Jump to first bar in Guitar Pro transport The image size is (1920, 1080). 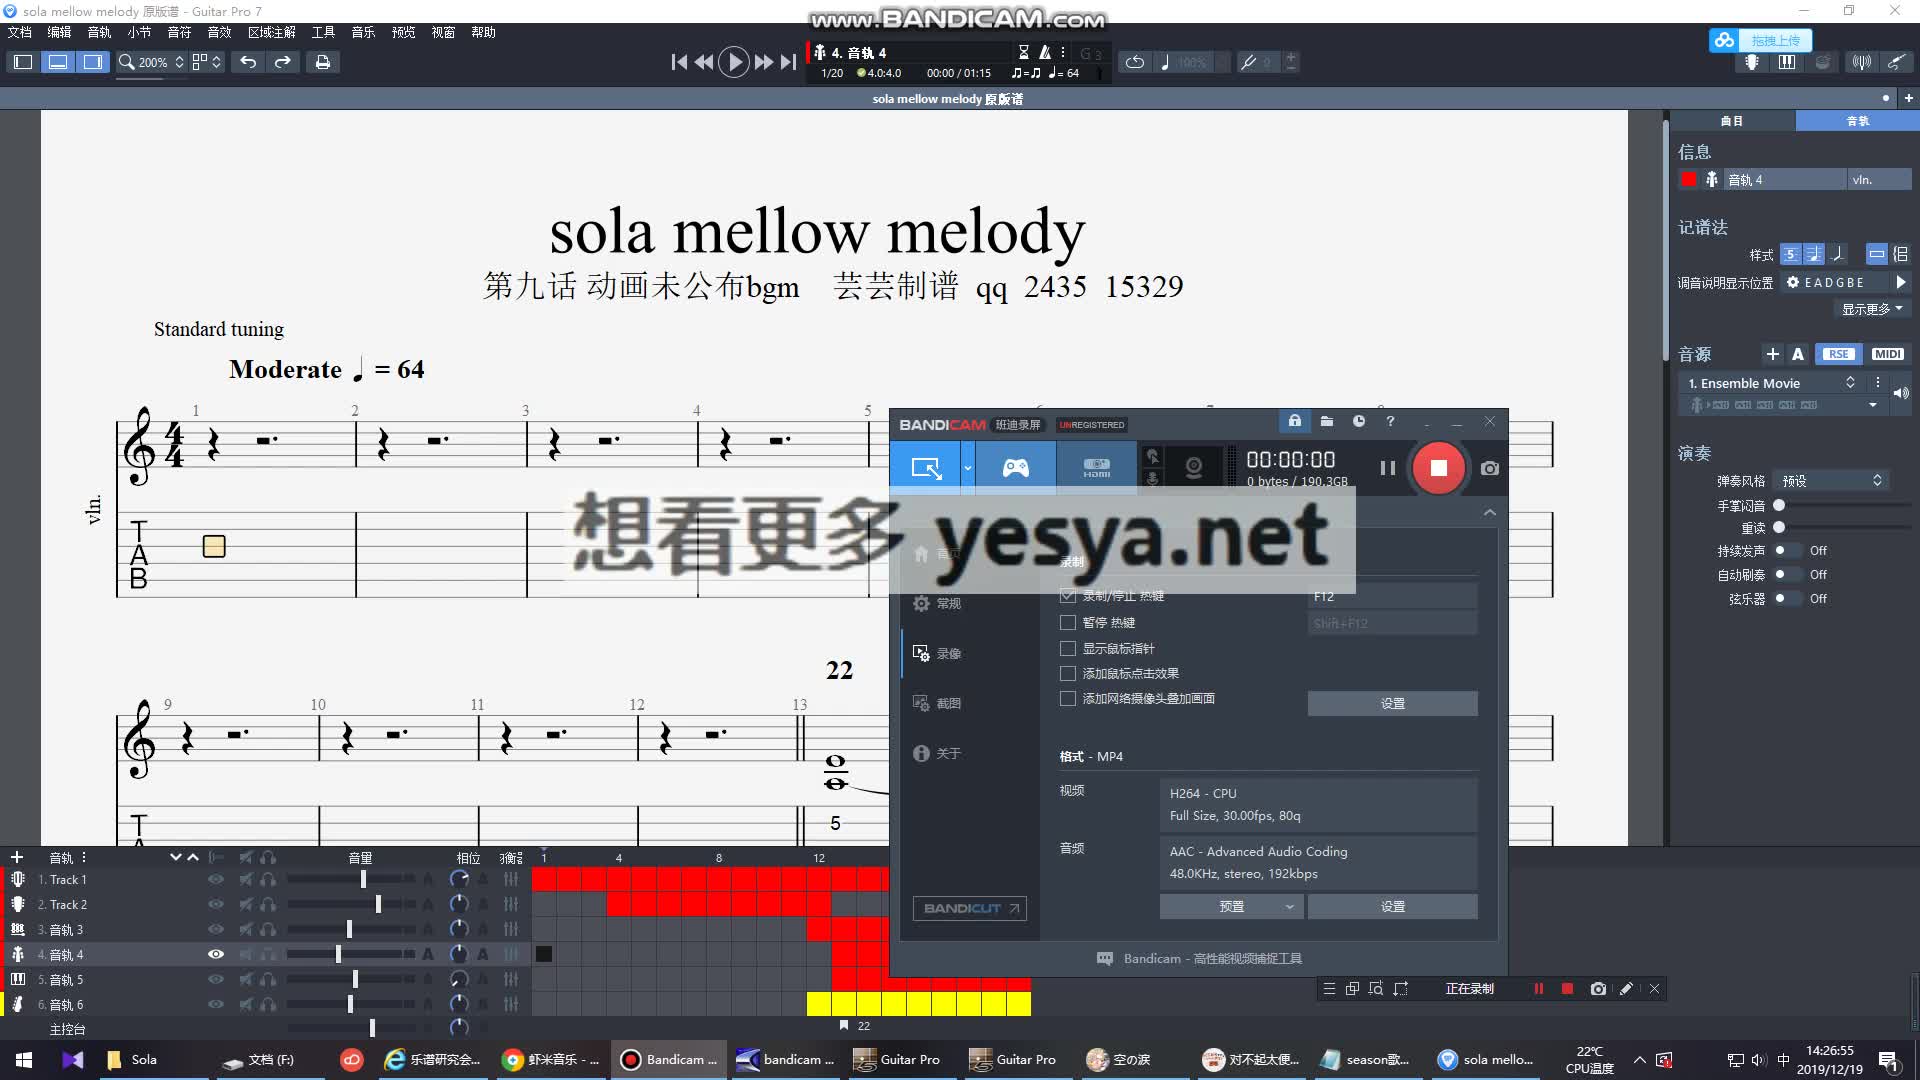[x=679, y=62]
